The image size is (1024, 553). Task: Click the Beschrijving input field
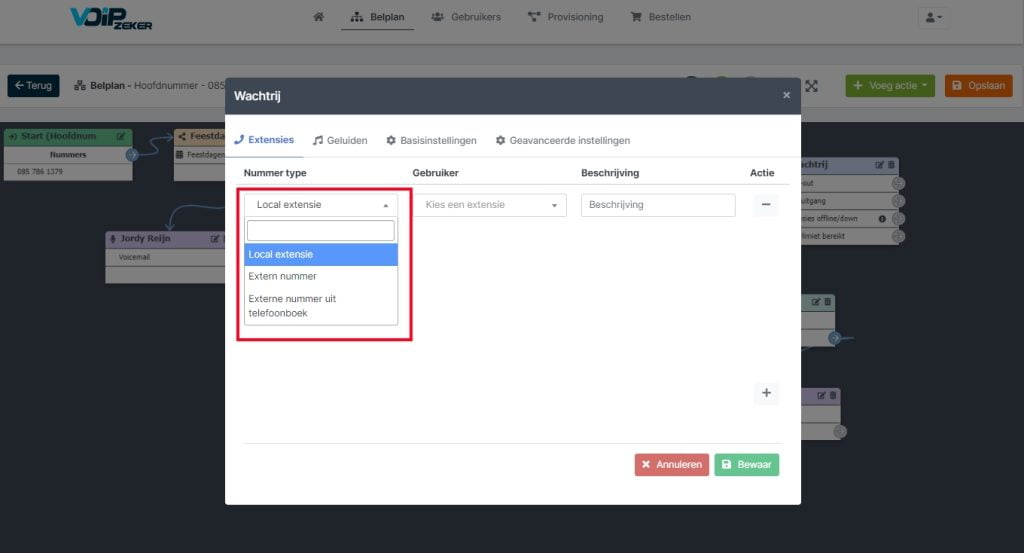(x=658, y=205)
